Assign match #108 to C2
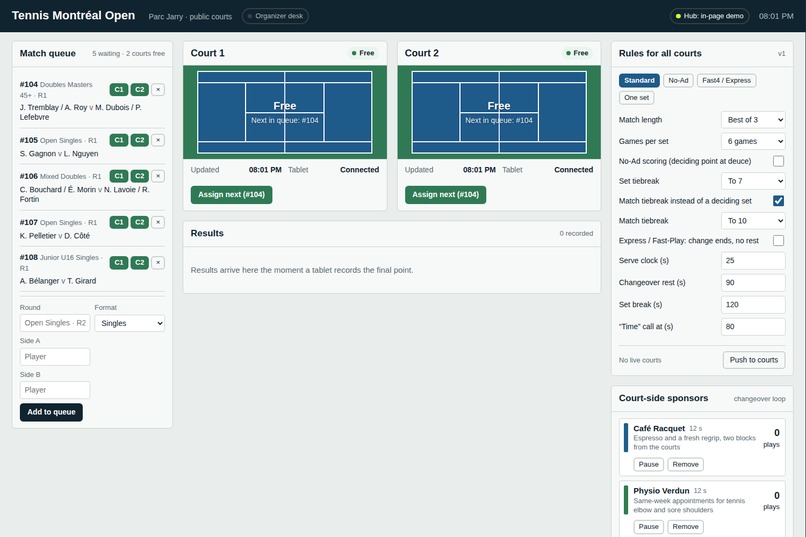This screenshot has width=806, height=537. pos(139,262)
